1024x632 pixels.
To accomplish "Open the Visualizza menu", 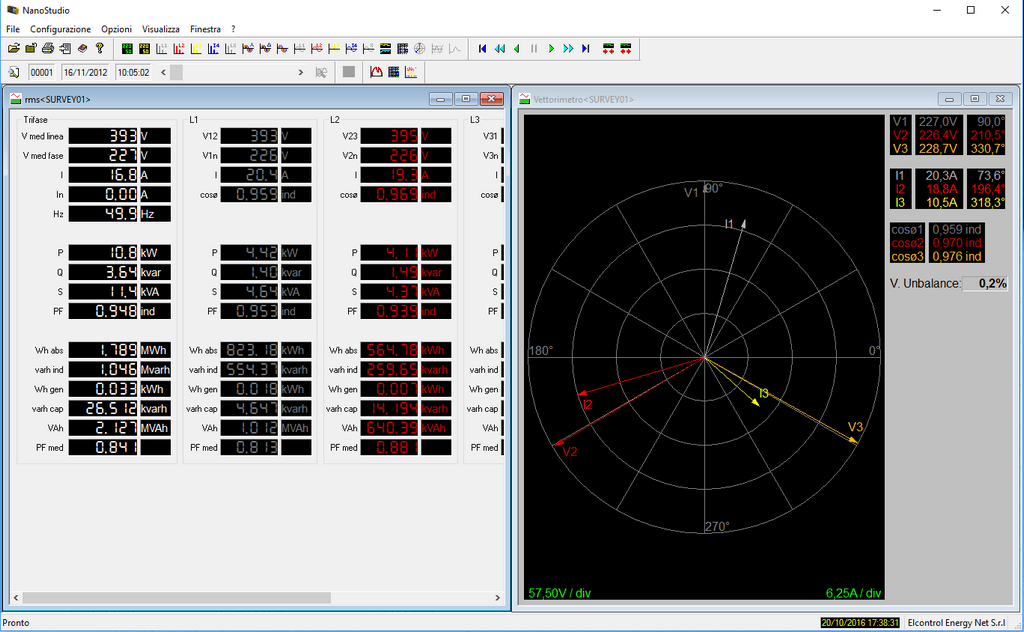I will (161, 29).
